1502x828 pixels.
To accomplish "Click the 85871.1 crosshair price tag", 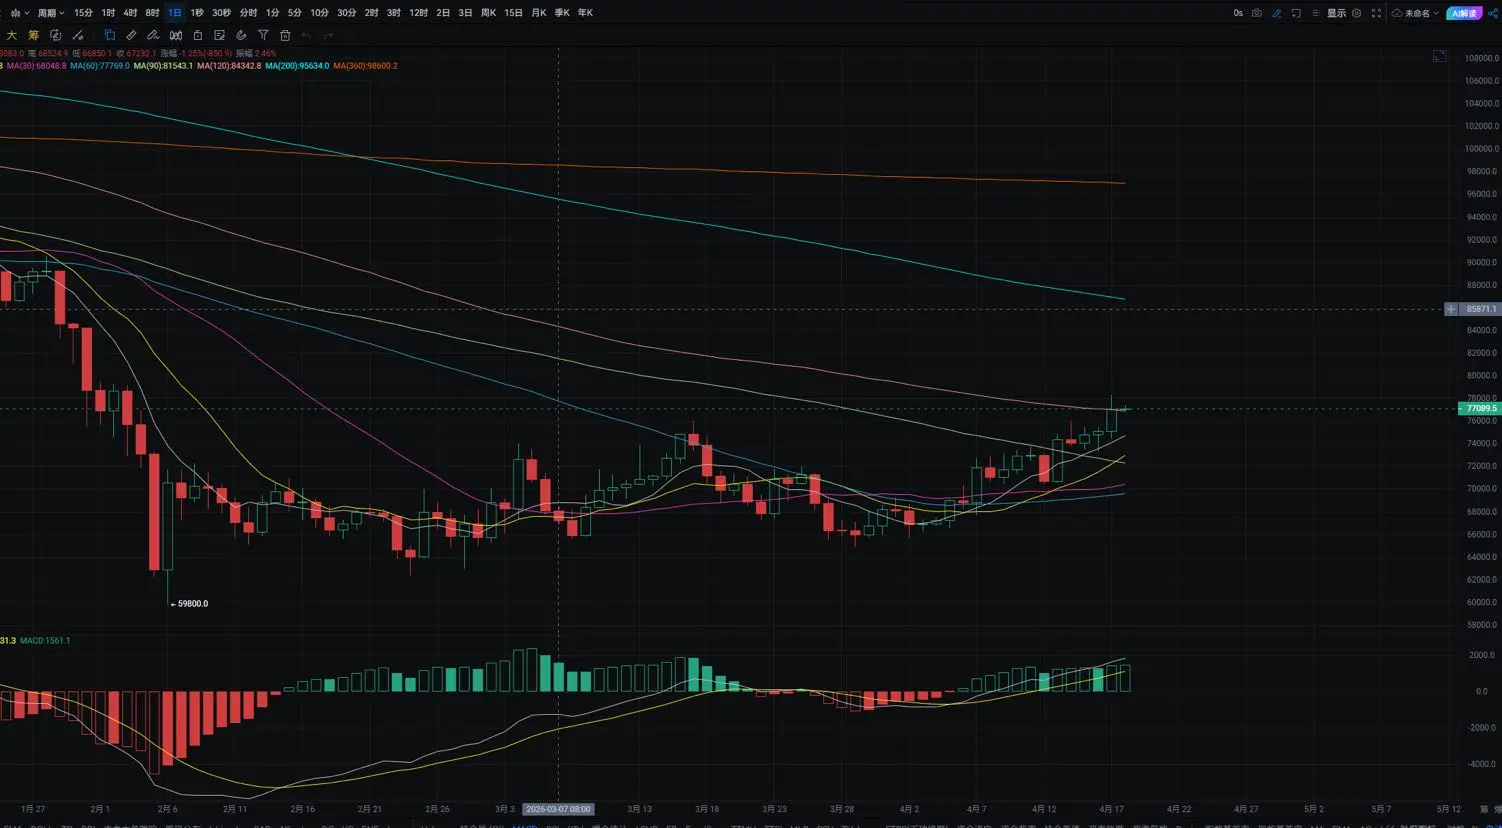I will click(1481, 309).
